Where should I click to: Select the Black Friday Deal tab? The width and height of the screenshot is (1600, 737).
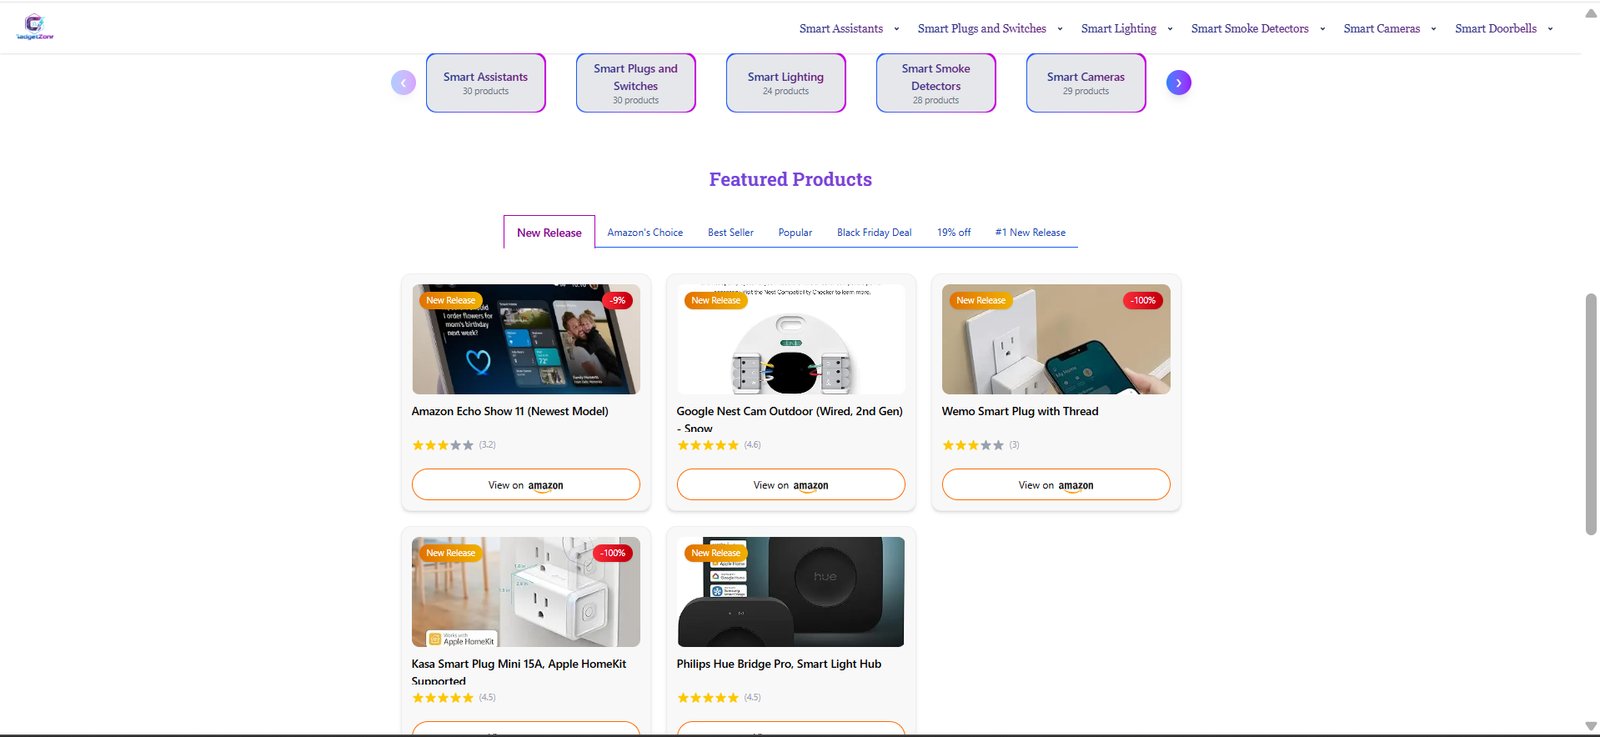click(873, 232)
